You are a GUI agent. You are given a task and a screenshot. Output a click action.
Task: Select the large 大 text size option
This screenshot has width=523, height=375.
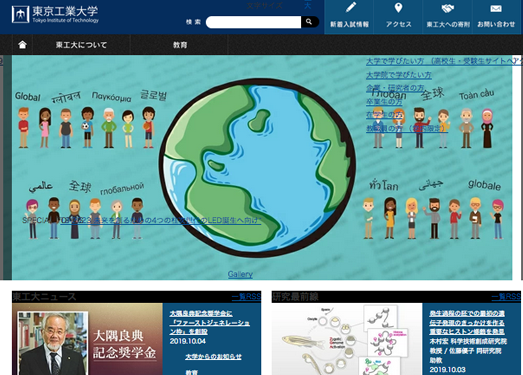pyautogui.click(x=308, y=5)
